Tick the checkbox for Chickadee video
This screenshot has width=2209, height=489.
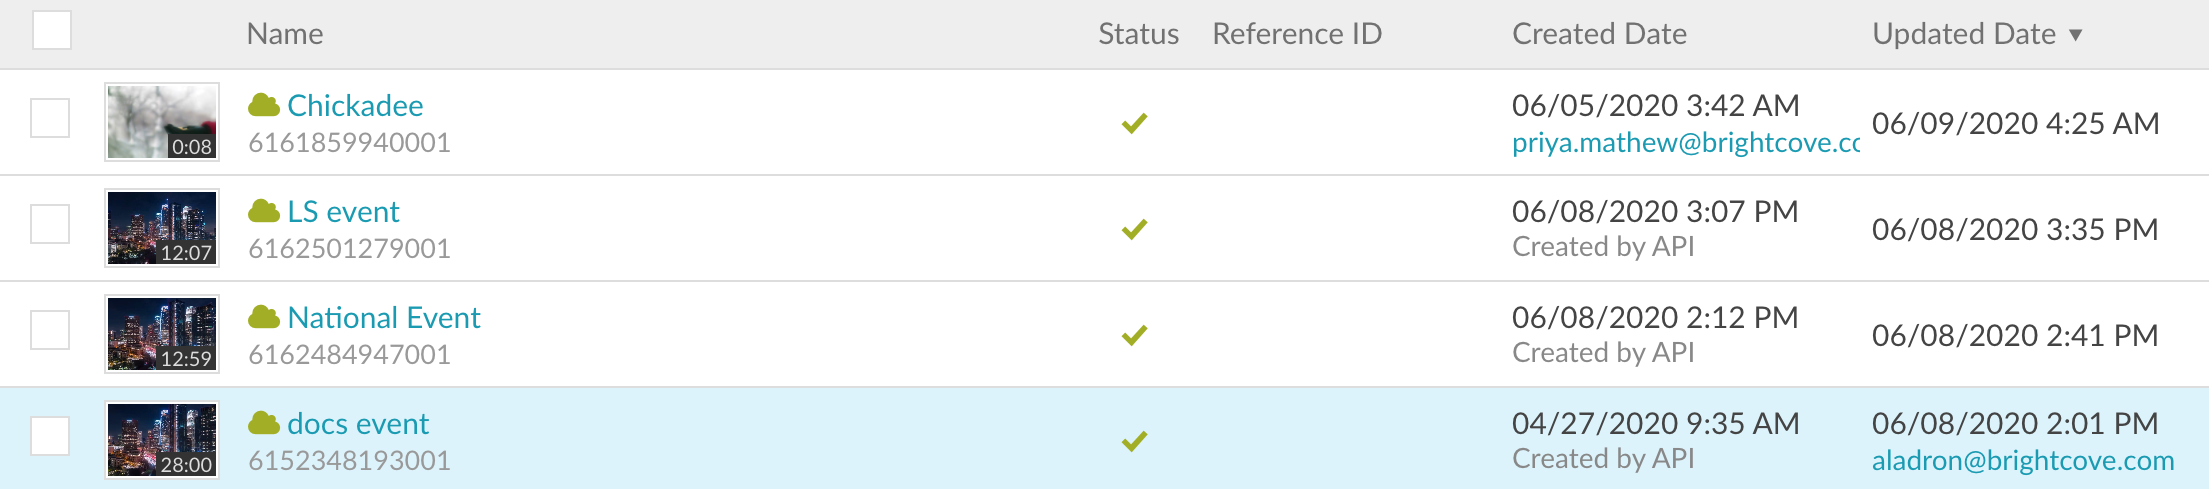(x=50, y=118)
